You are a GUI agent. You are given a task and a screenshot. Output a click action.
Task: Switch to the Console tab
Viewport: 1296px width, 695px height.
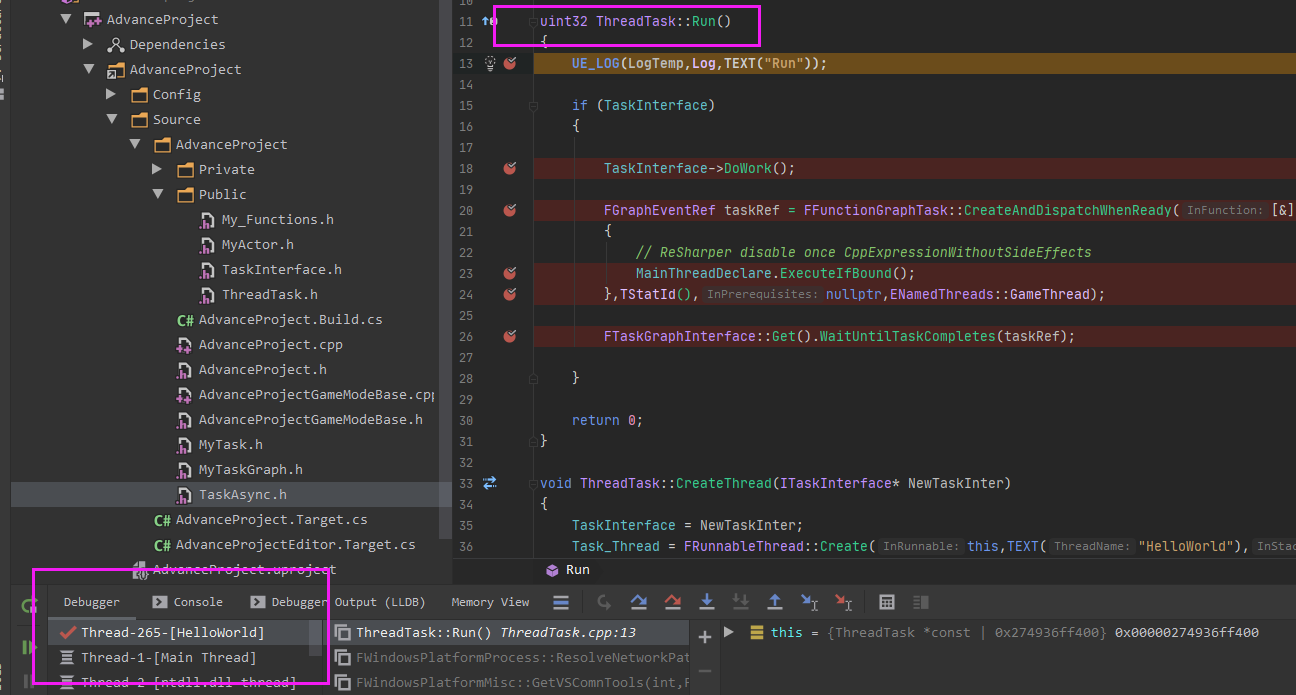pyautogui.click(x=187, y=602)
